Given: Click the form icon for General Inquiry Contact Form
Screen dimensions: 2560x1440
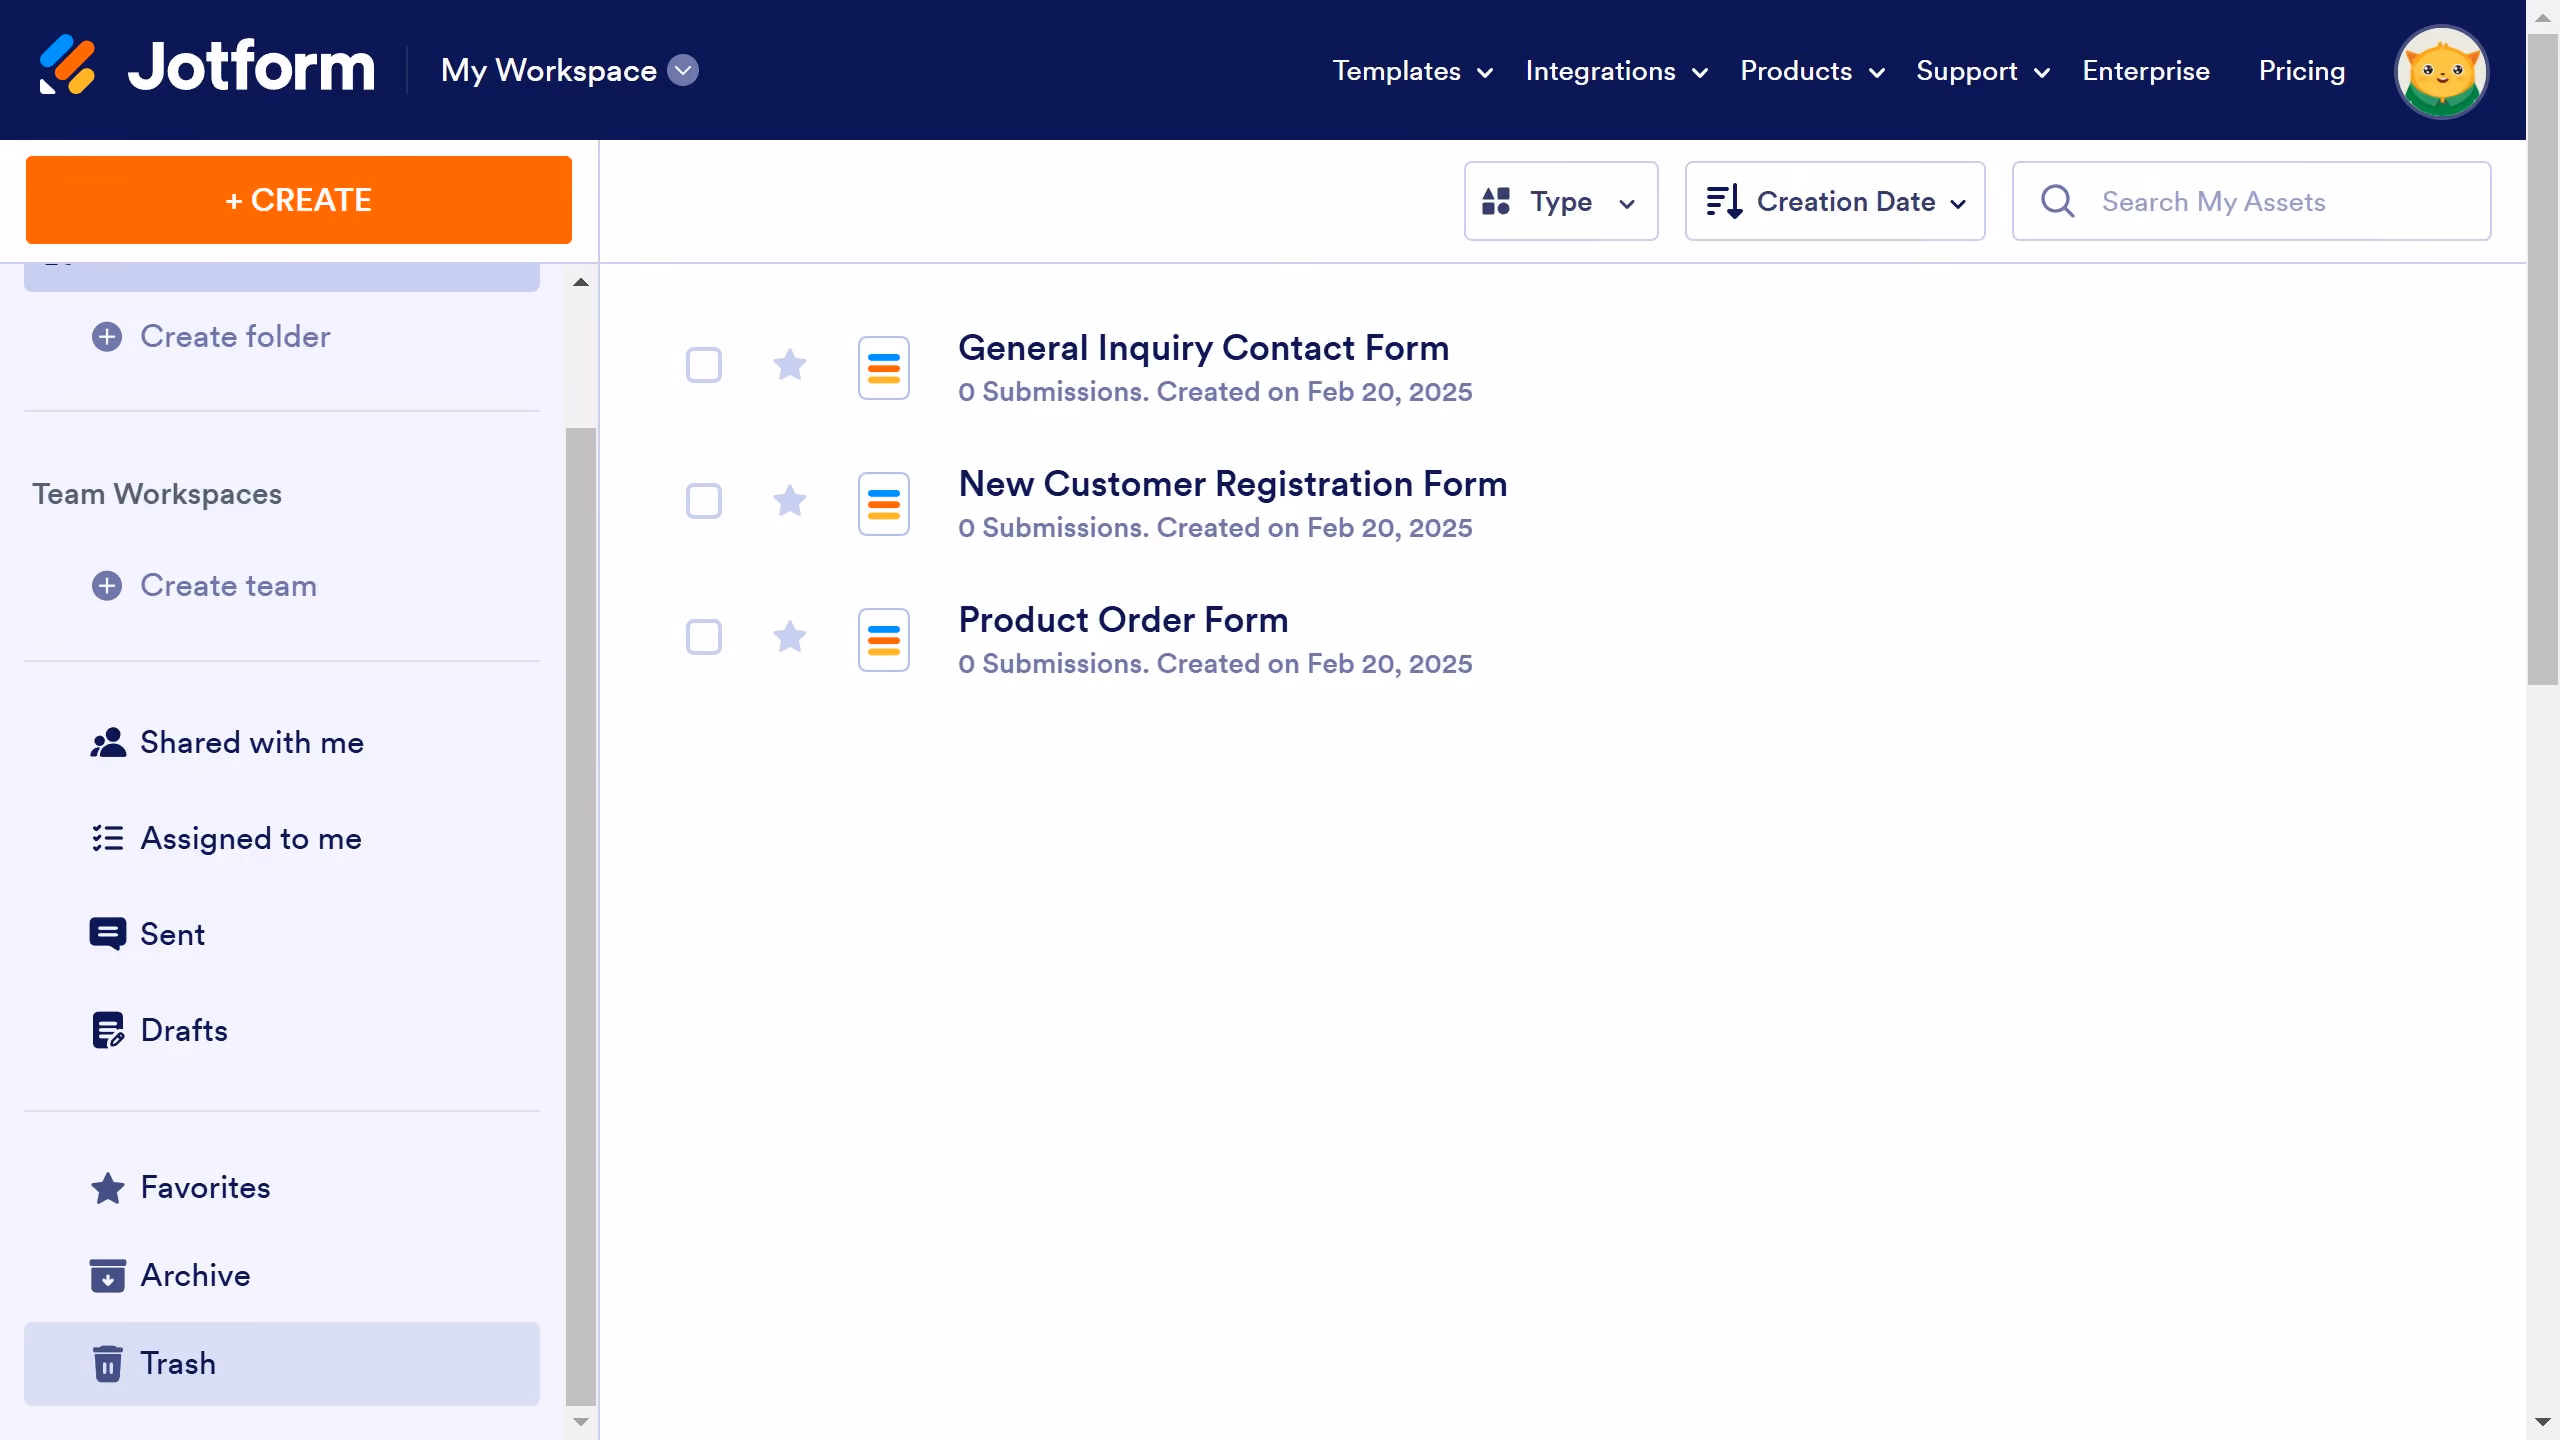Looking at the screenshot, I should 884,368.
